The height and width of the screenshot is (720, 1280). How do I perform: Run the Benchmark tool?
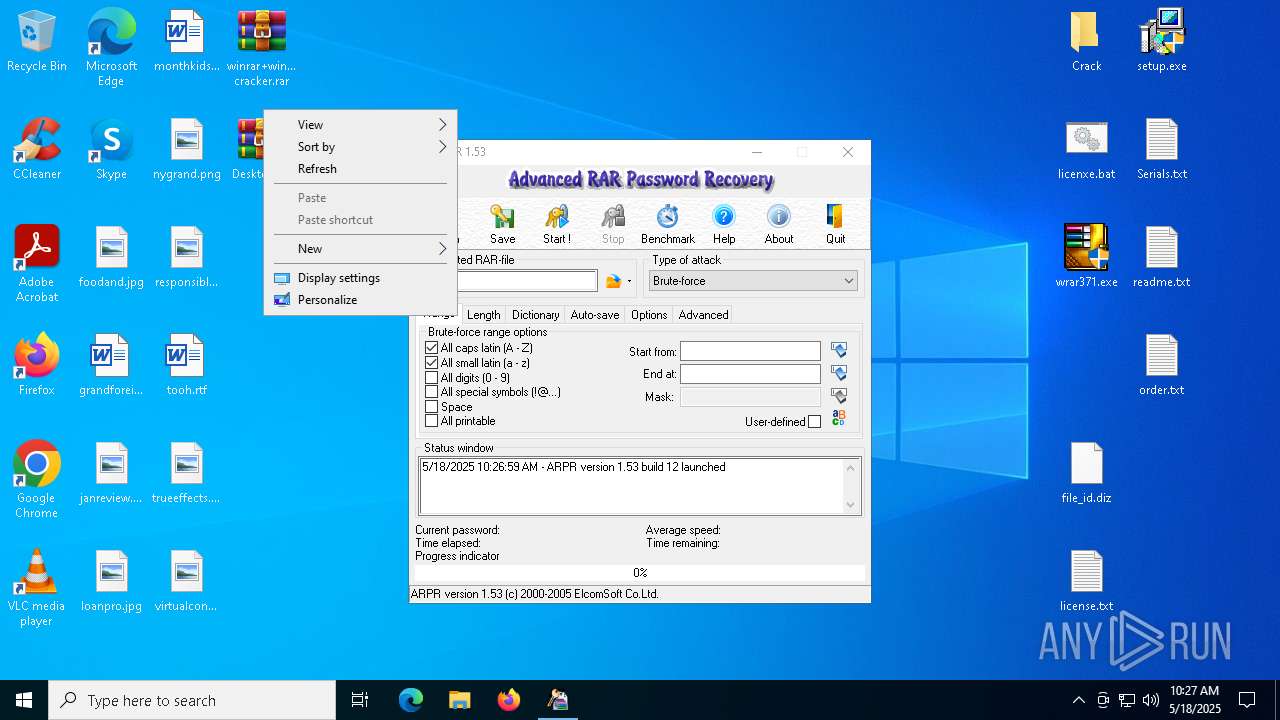pos(668,225)
